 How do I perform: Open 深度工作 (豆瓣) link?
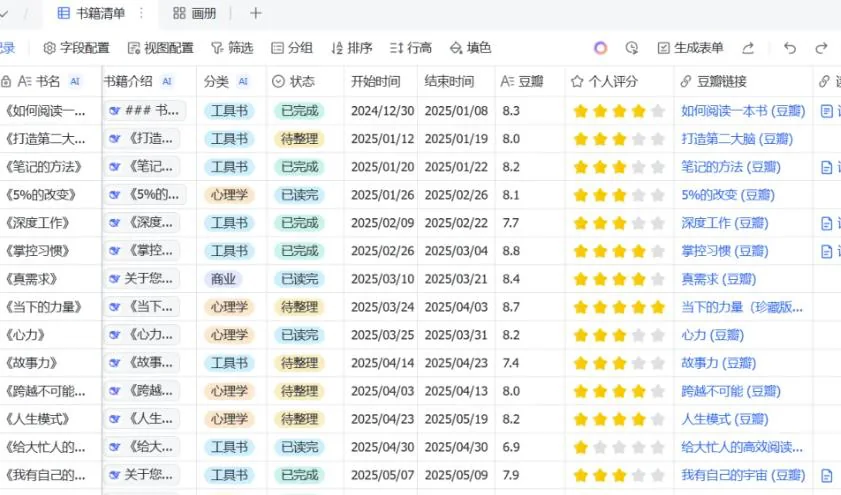pos(725,223)
